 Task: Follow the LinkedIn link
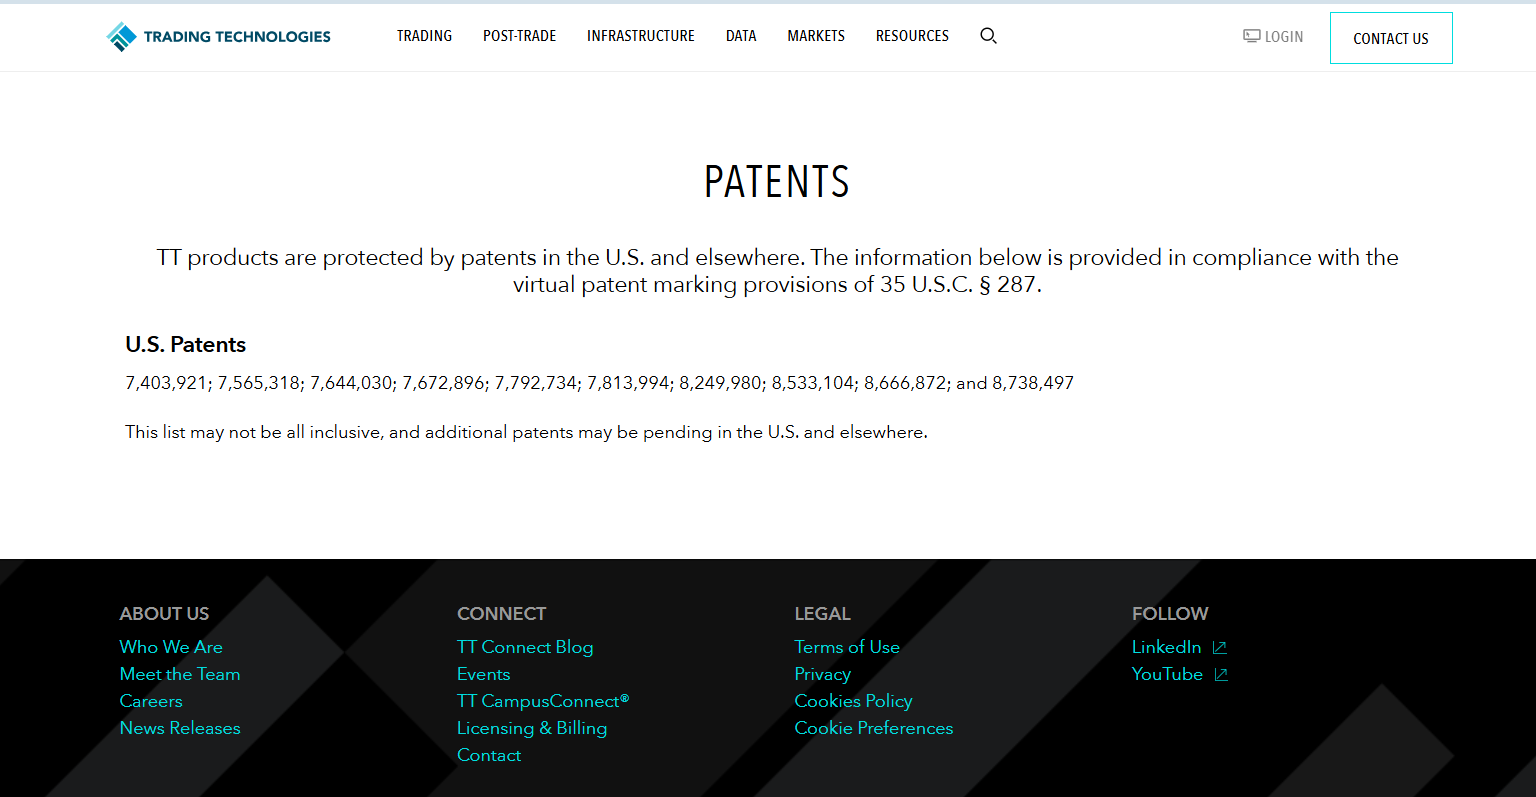click(1166, 647)
